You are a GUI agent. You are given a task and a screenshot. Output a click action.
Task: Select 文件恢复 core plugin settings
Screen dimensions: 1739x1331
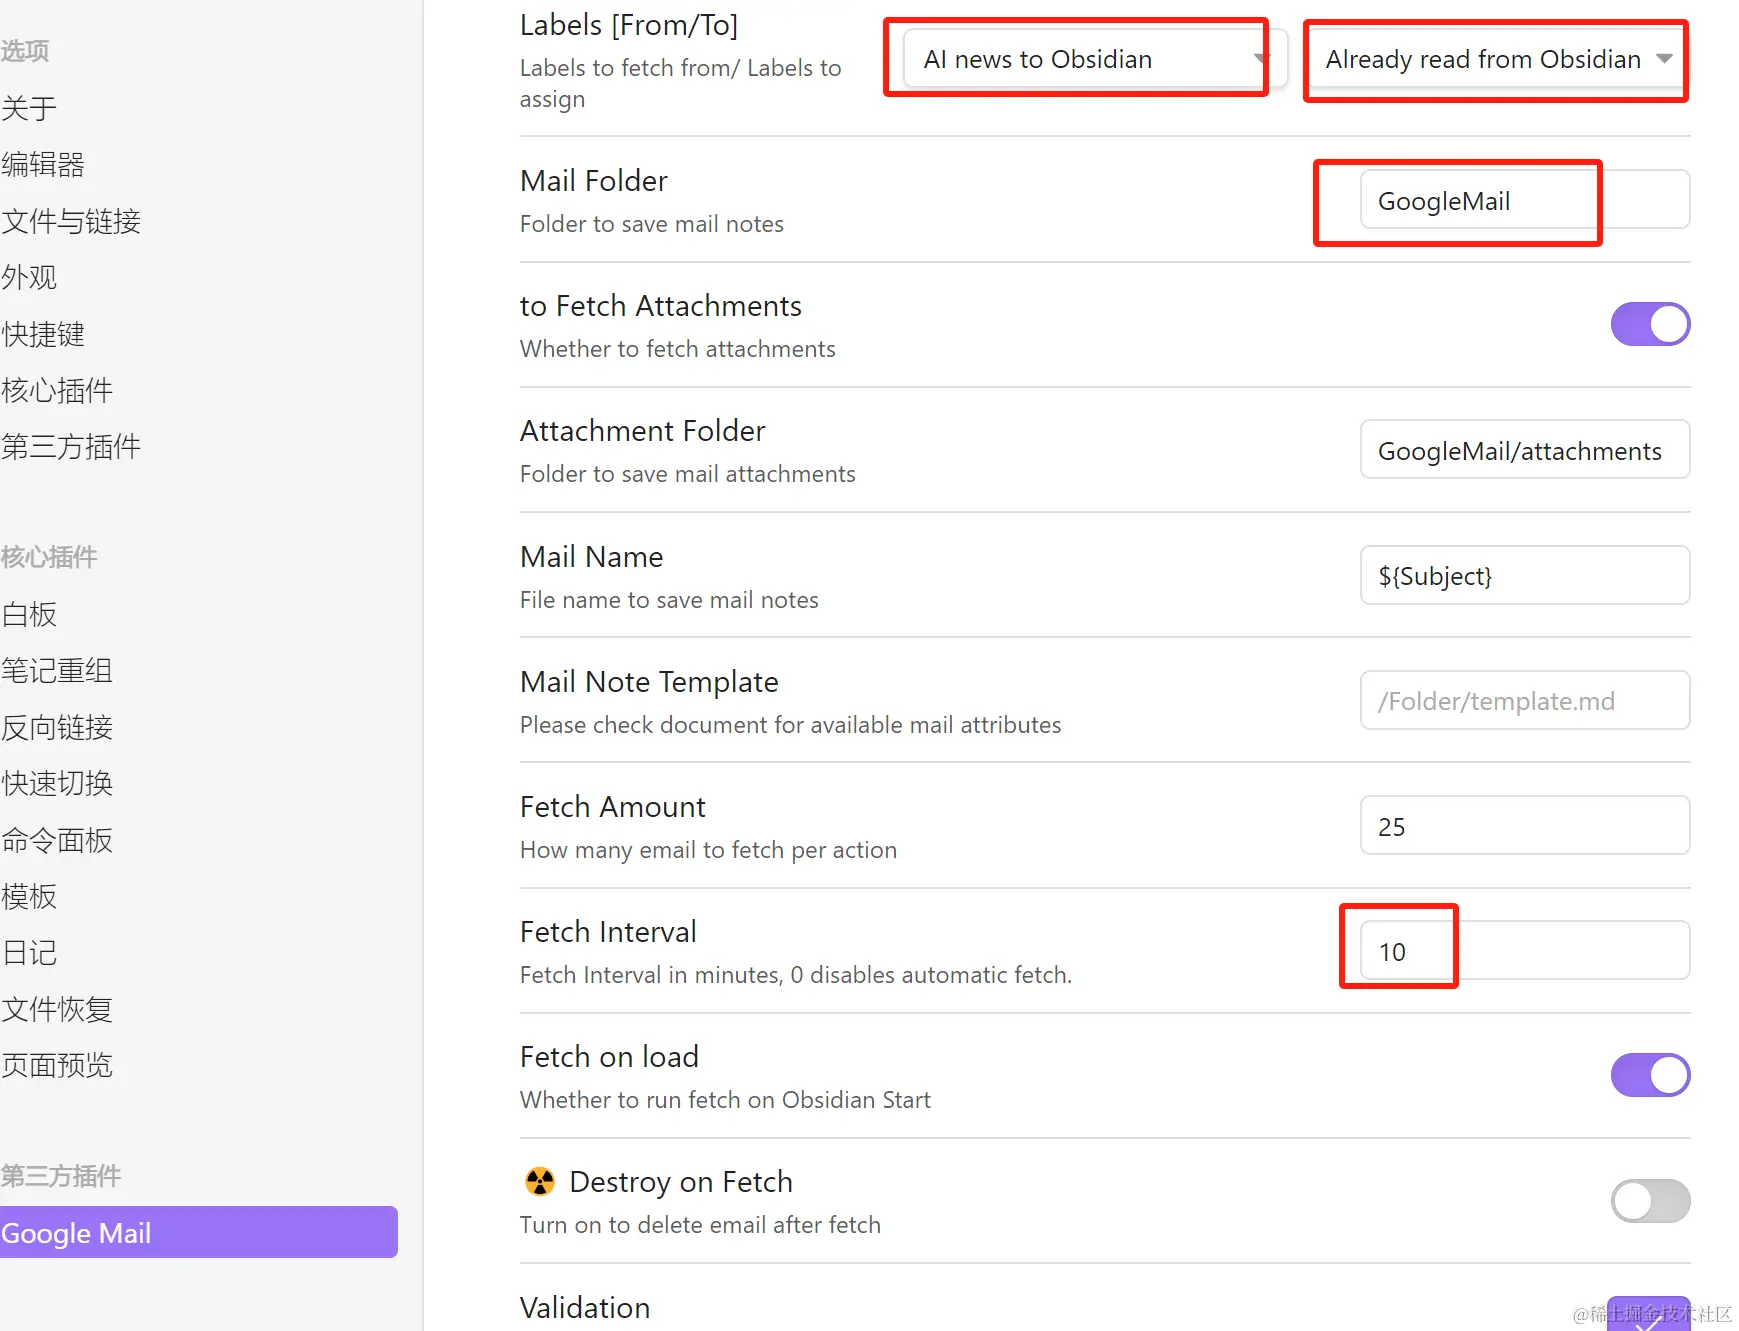click(57, 1009)
